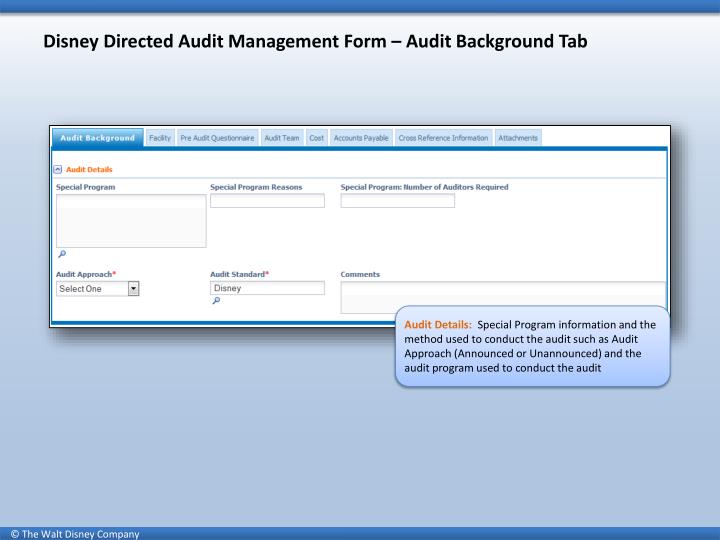Open the Accounts Payable tab
The width and height of the screenshot is (720, 540).
point(361,138)
